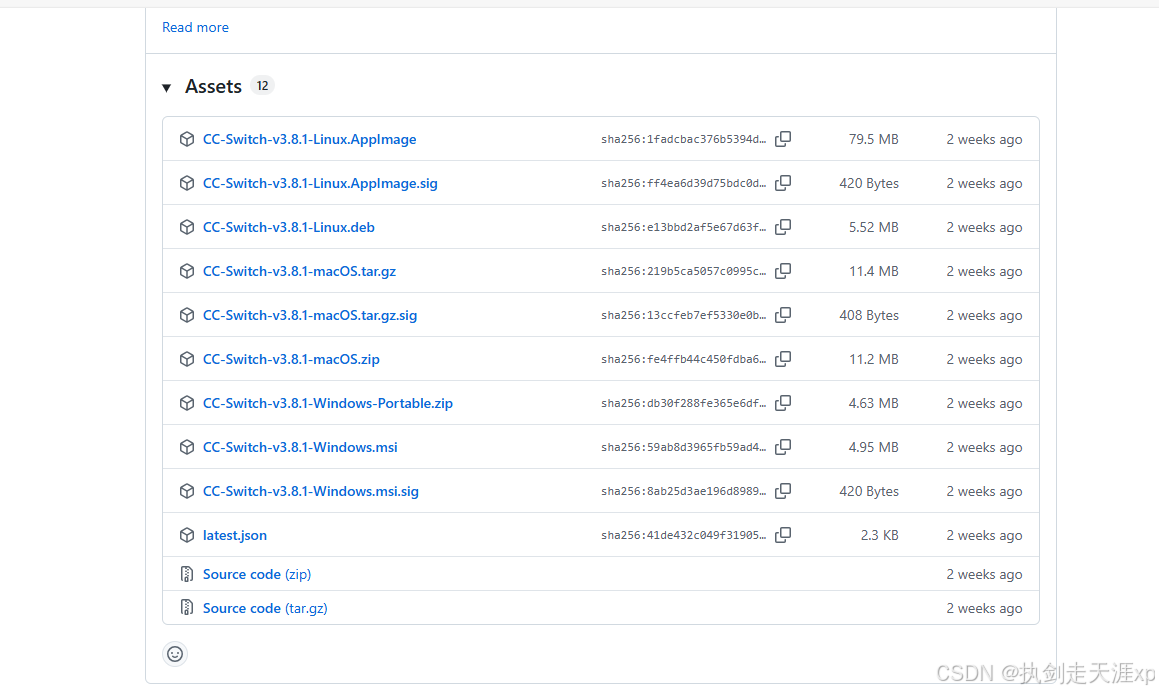1159x693 pixels.
Task: Select hash text sha256:41de432c049f31905…
Action: point(684,535)
